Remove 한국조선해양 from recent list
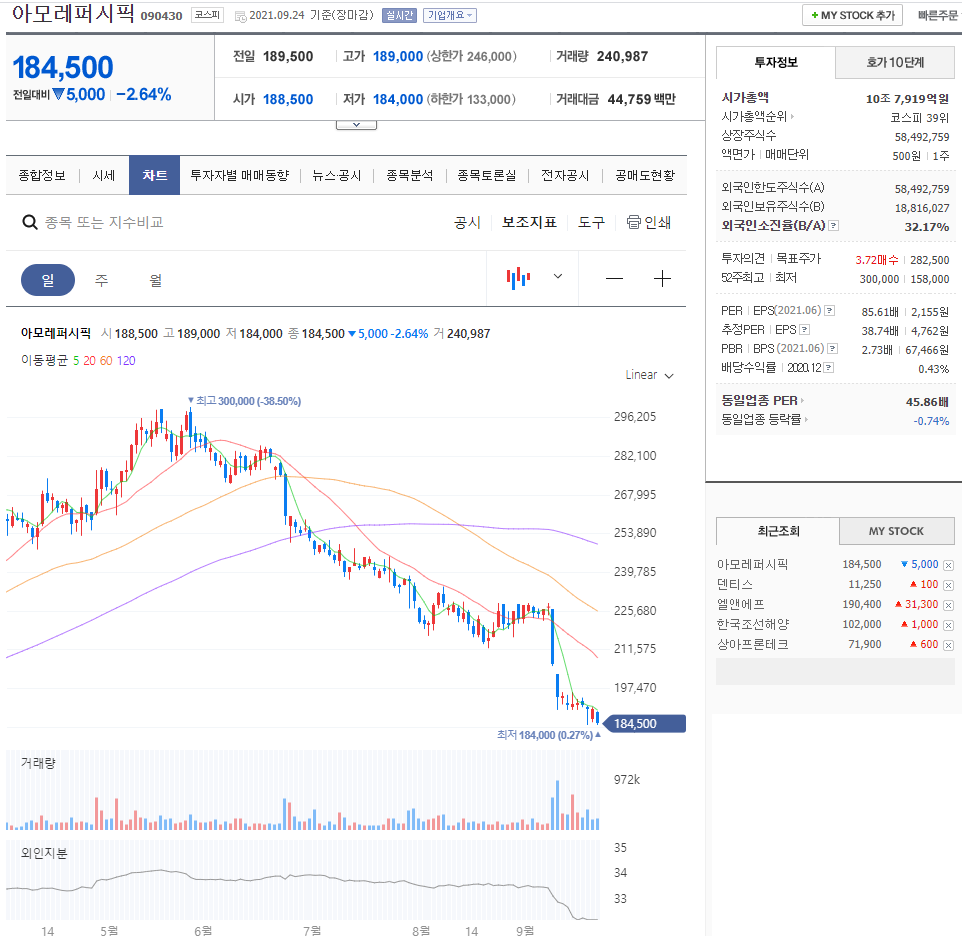 (949, 625)
